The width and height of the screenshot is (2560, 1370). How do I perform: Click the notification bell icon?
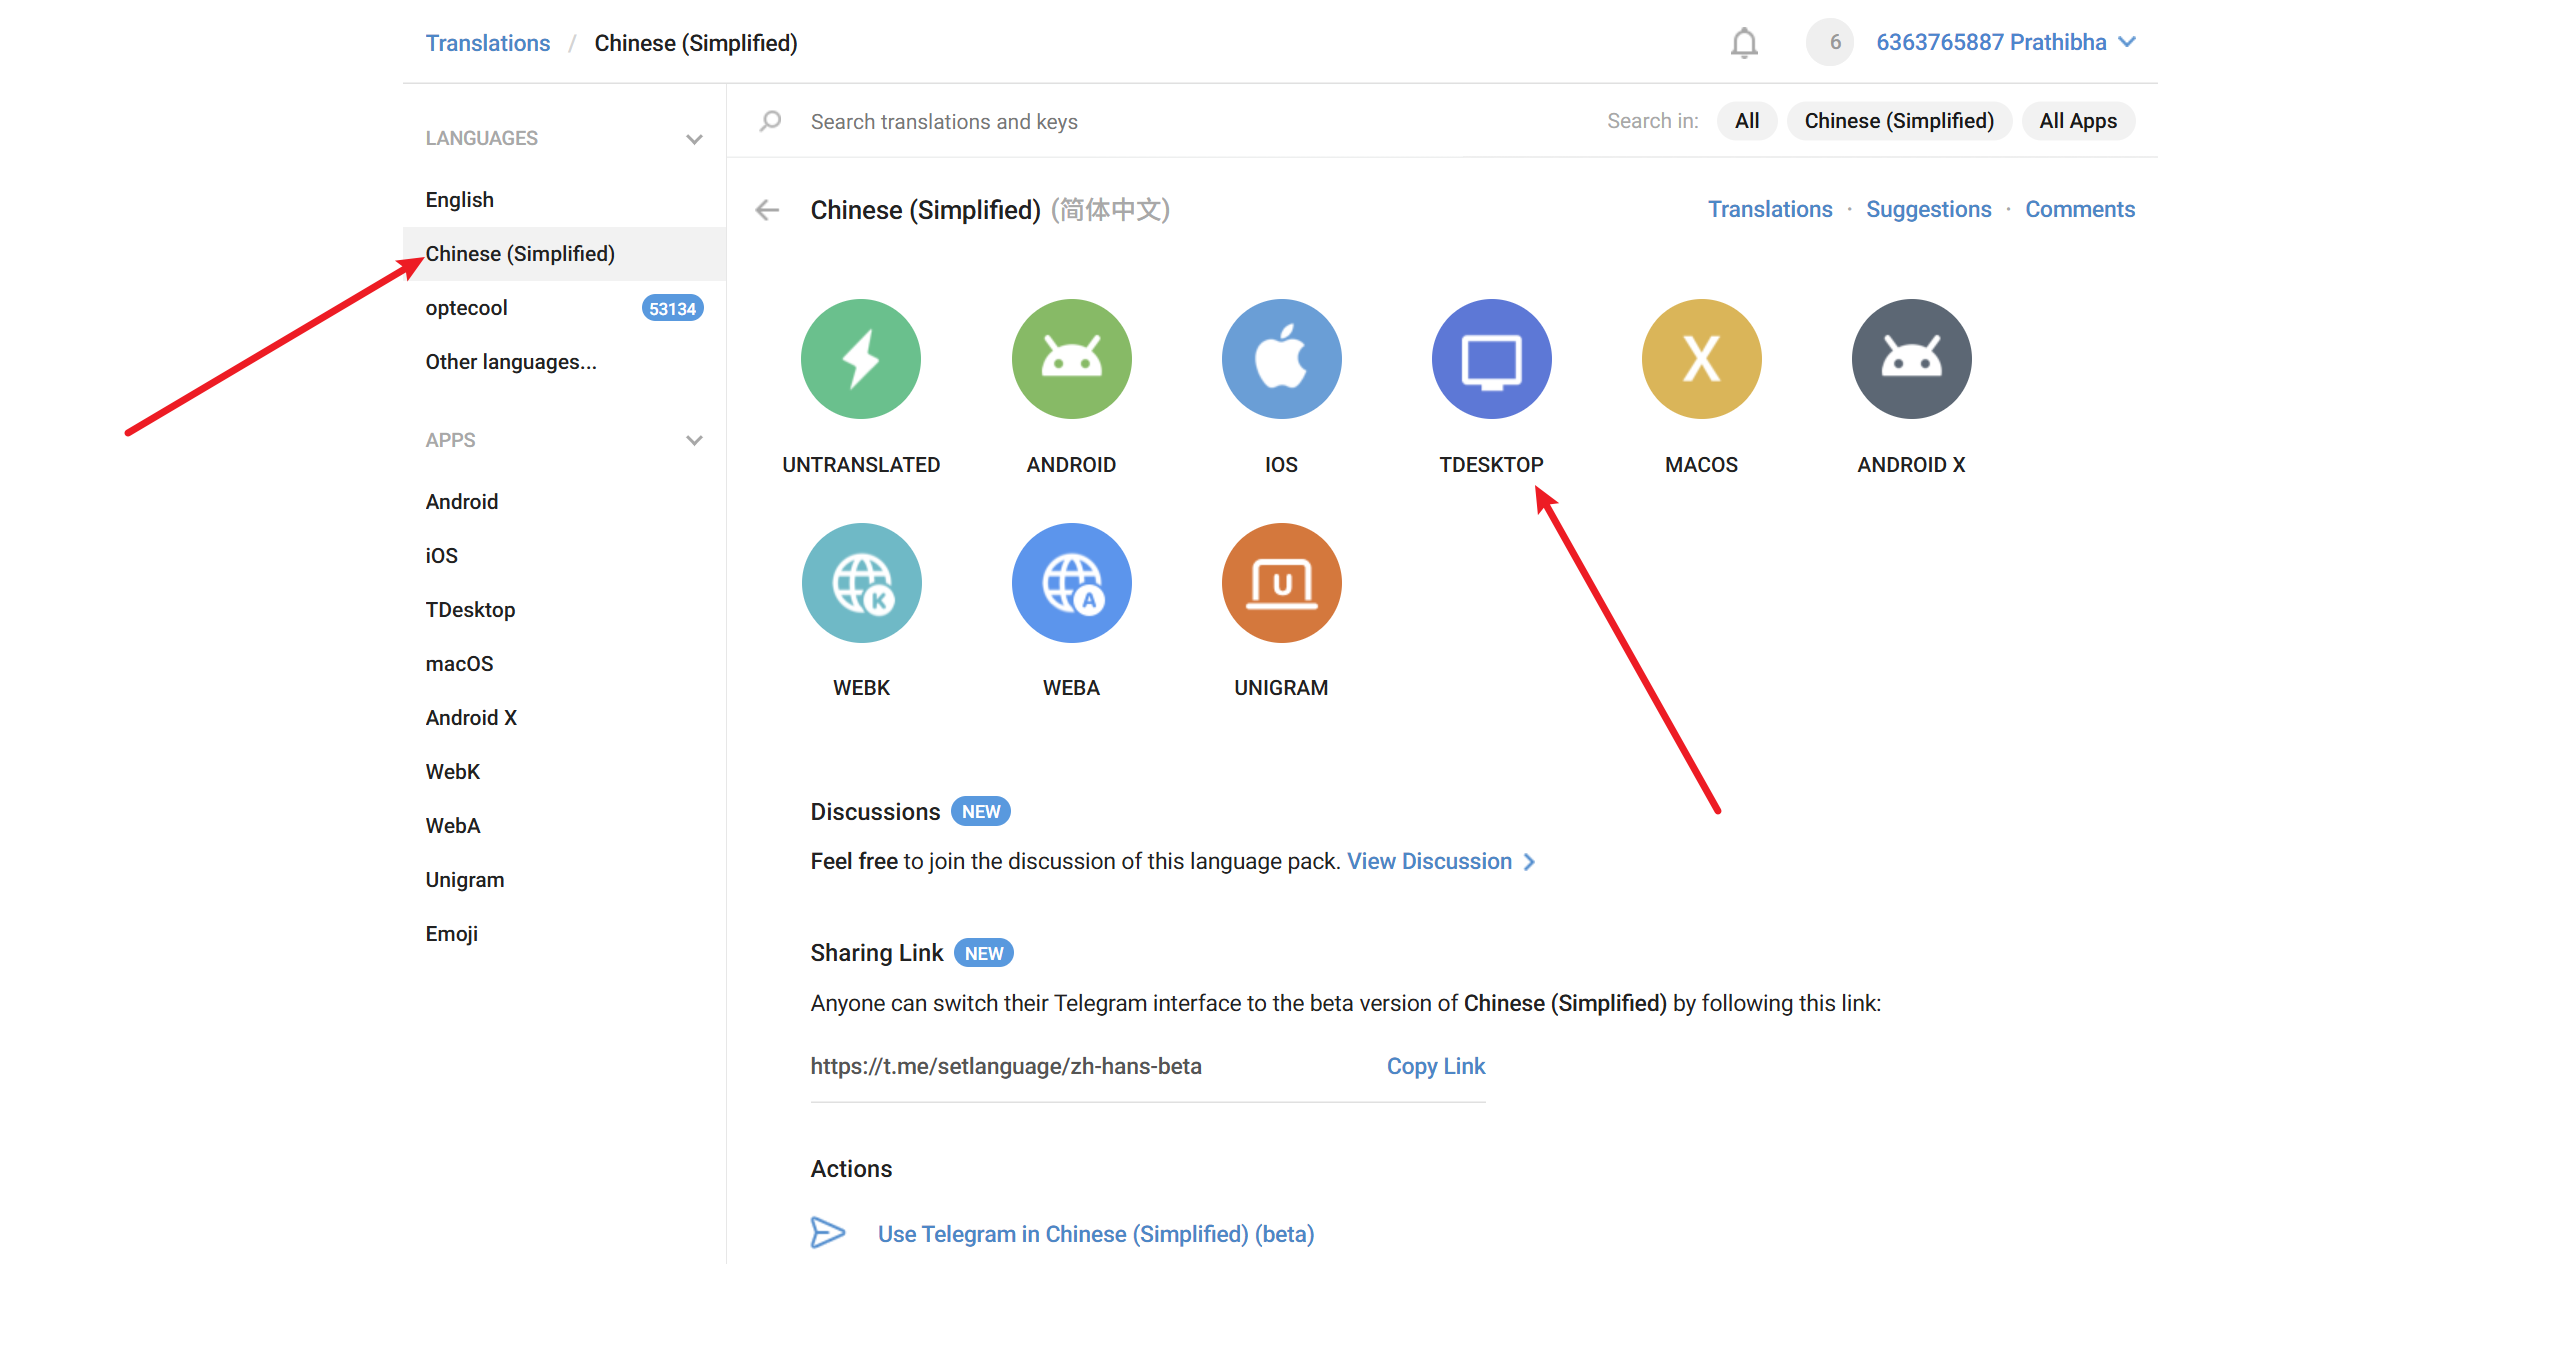point(1744,43)
